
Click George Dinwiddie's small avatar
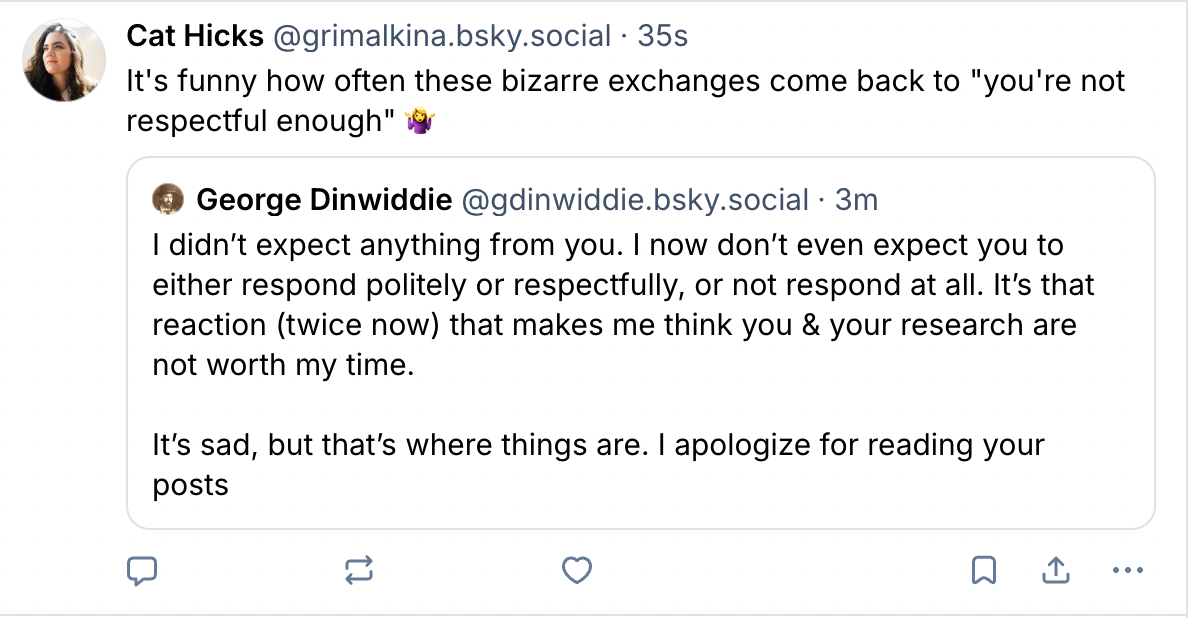168,200
